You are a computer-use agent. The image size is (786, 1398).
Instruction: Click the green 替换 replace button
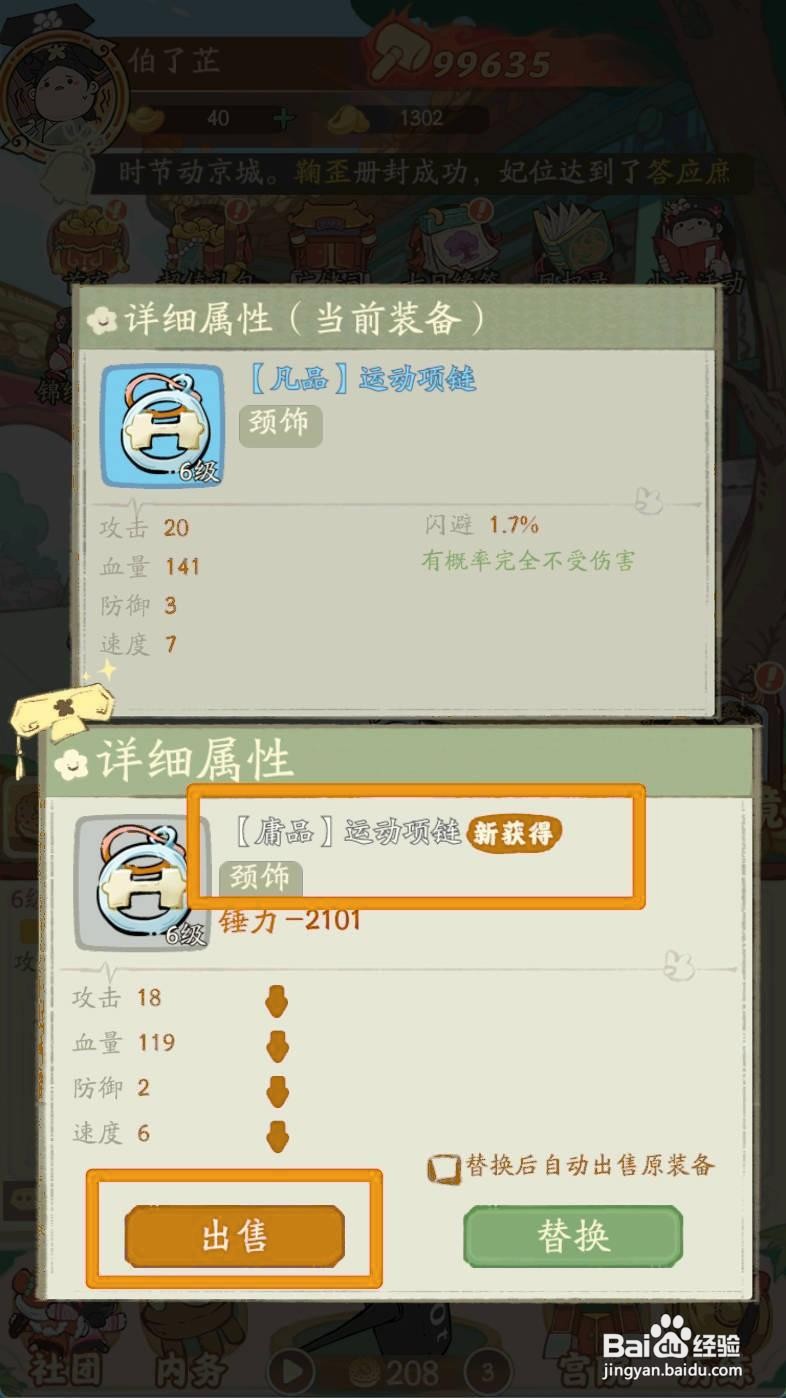click(573, 1237)
